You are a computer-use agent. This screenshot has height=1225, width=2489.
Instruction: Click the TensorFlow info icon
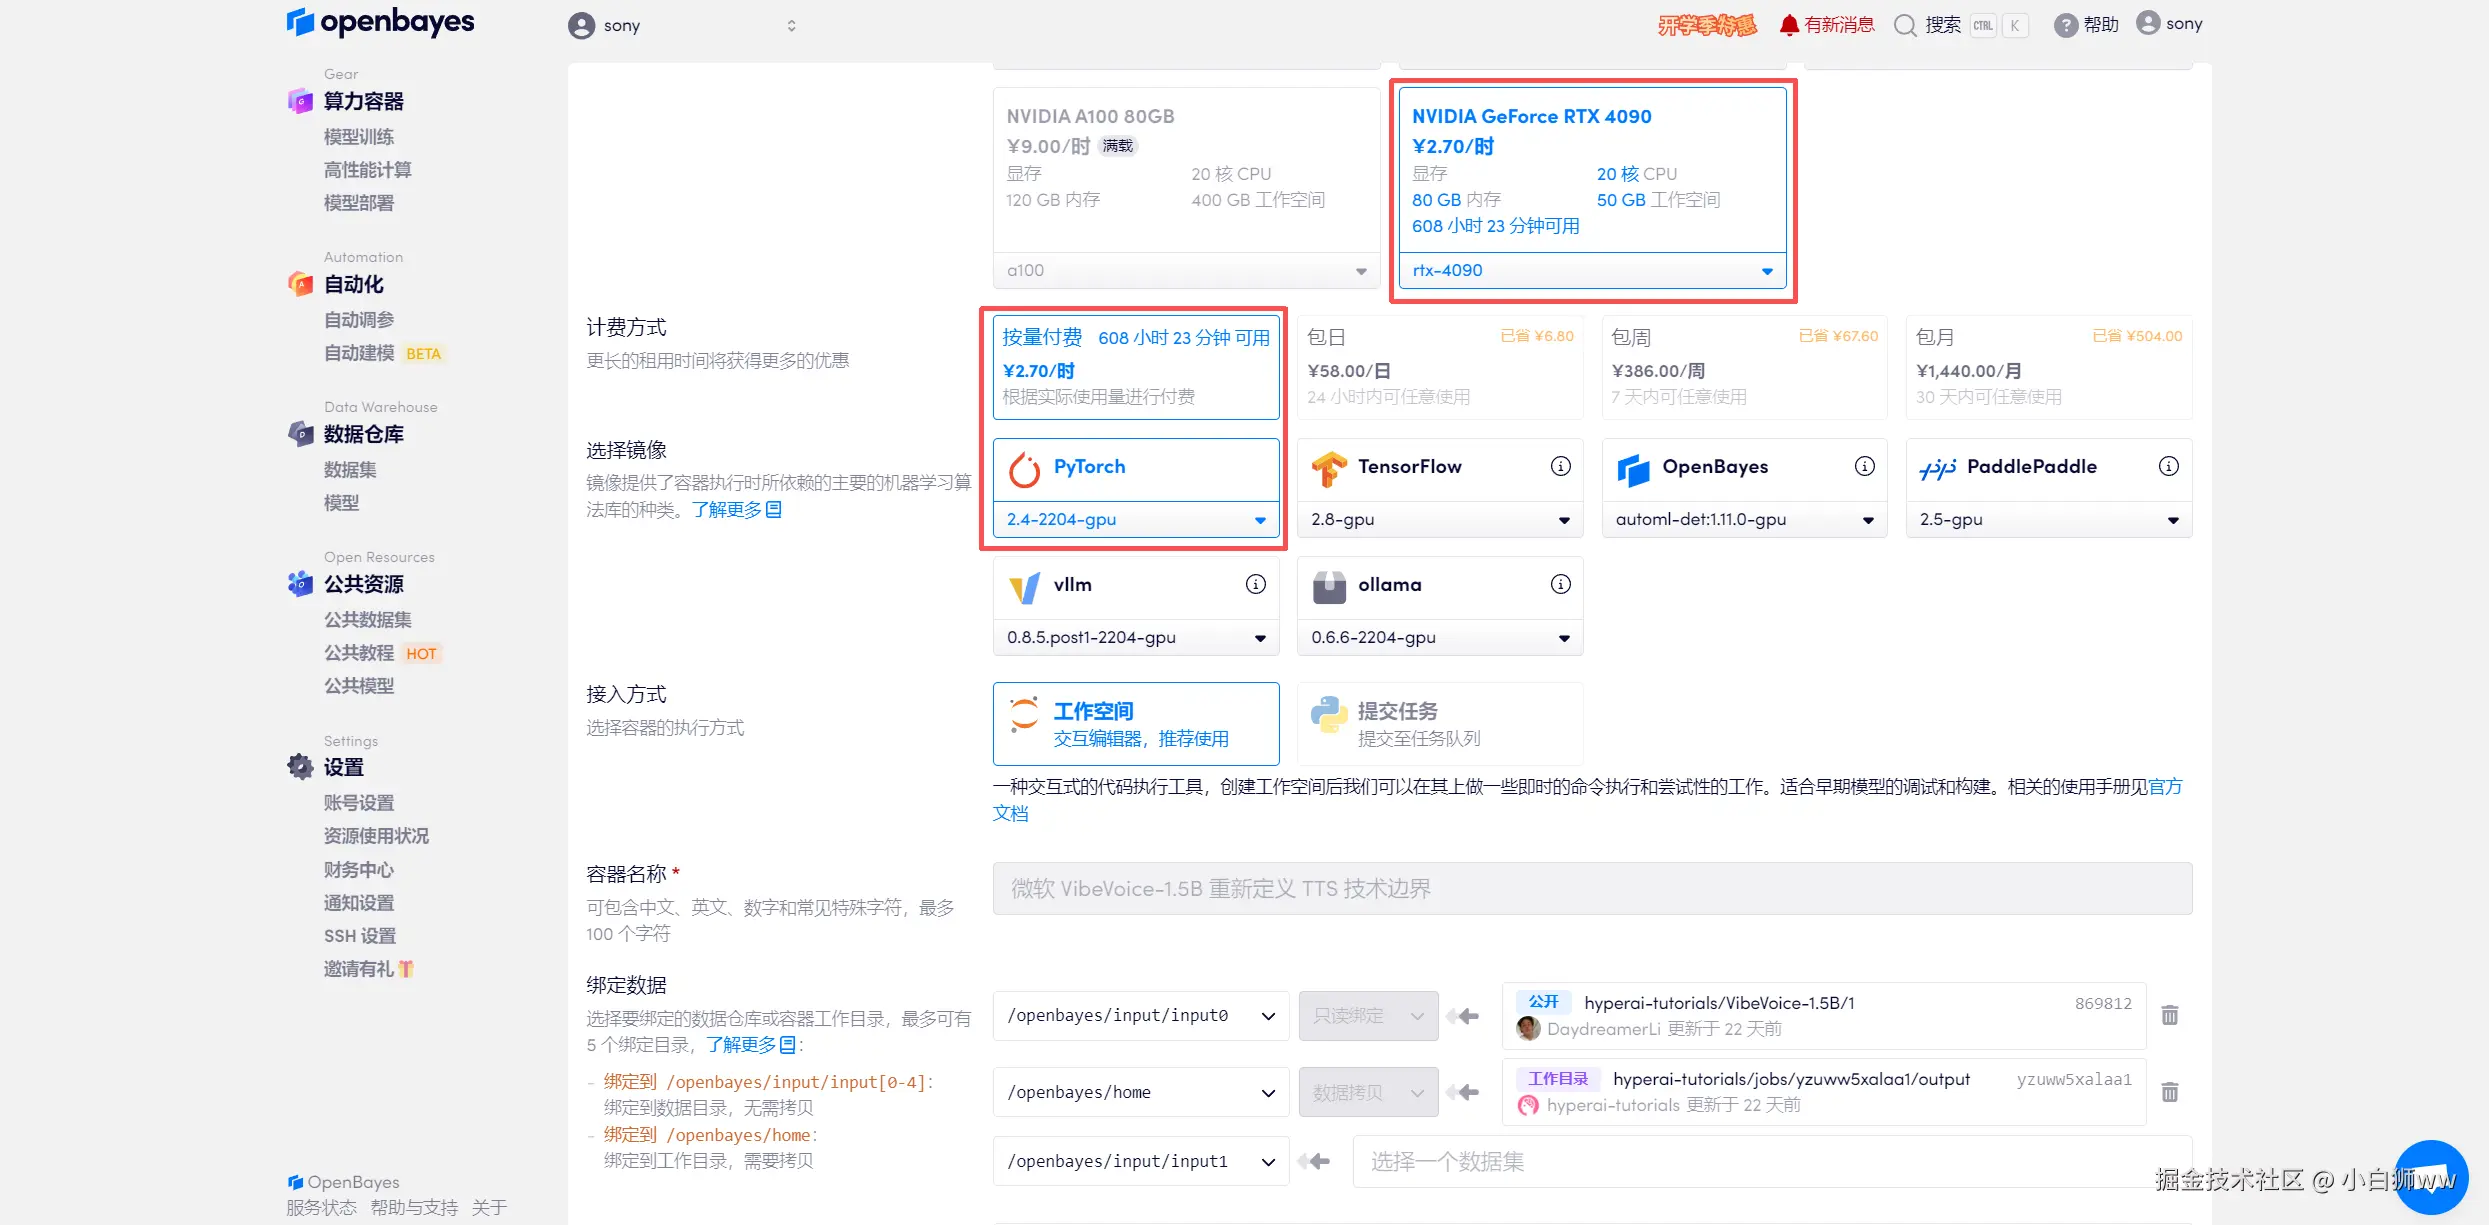click(1560, 466)
